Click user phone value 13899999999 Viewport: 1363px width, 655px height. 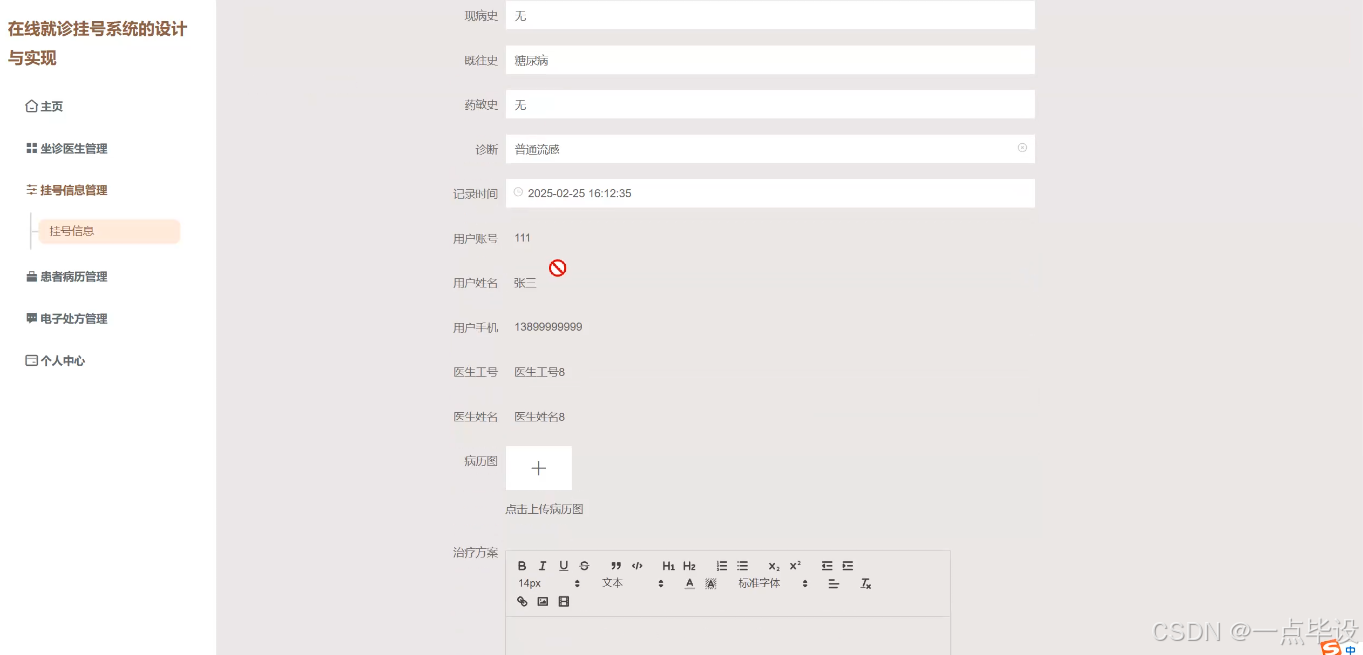coord(548,327)
